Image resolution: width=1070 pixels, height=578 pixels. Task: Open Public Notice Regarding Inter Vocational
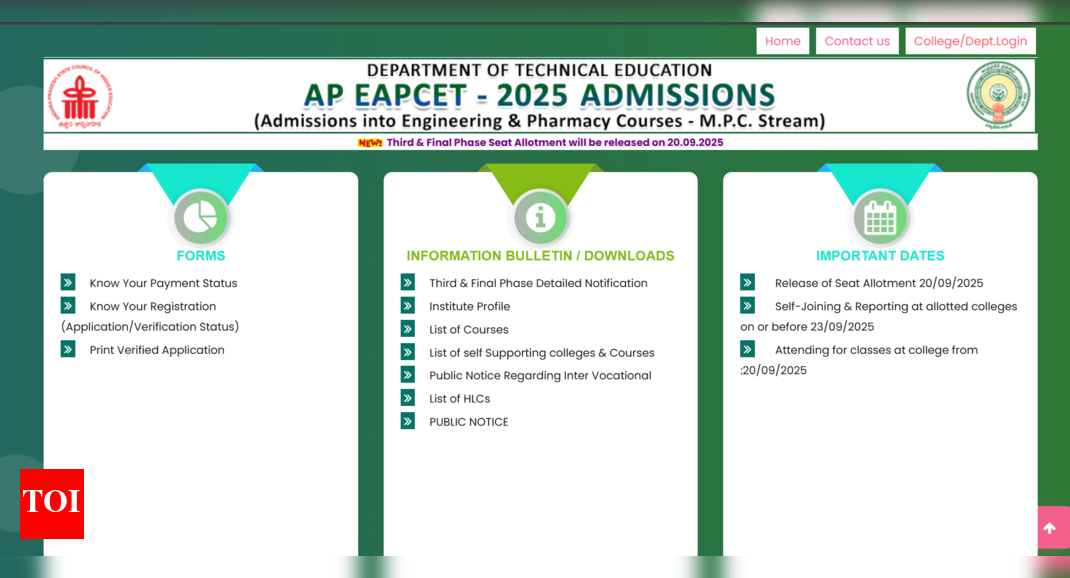pyautogui.click(x=540, y=375)
